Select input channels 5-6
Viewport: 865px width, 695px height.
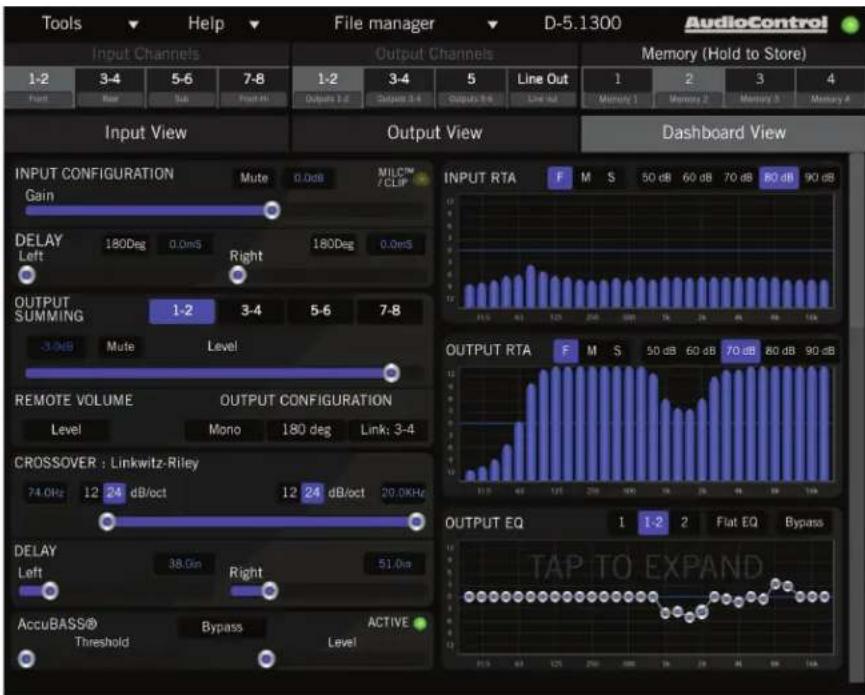tap(181, 88)
